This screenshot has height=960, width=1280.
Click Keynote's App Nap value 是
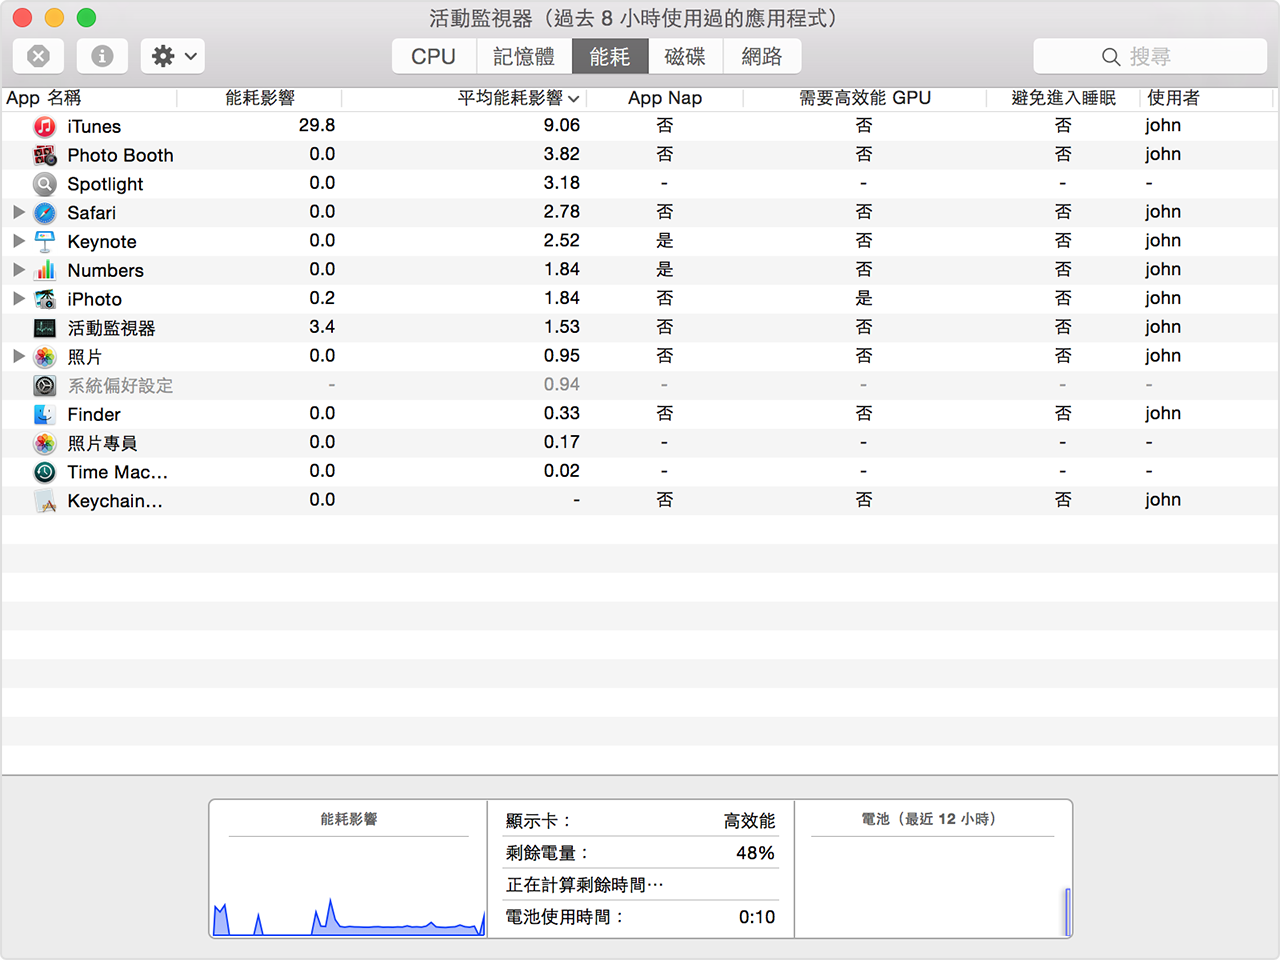tap(665, 241)
